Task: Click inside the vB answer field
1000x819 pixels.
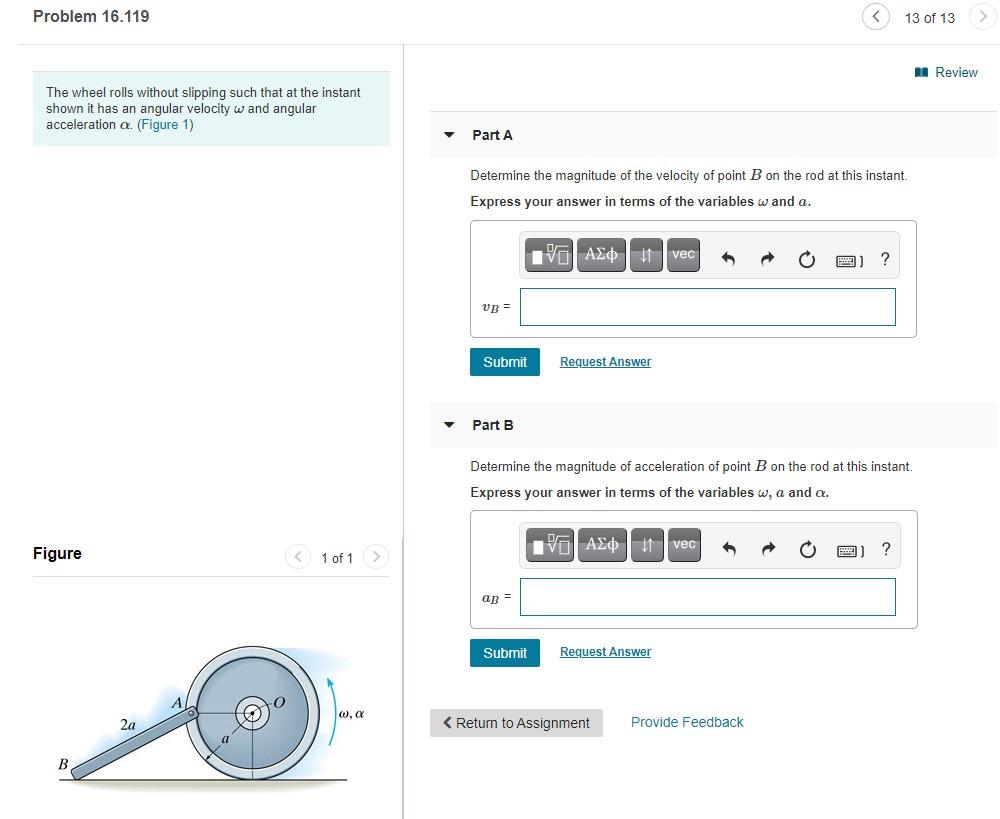Action: (x=707, y=307)
